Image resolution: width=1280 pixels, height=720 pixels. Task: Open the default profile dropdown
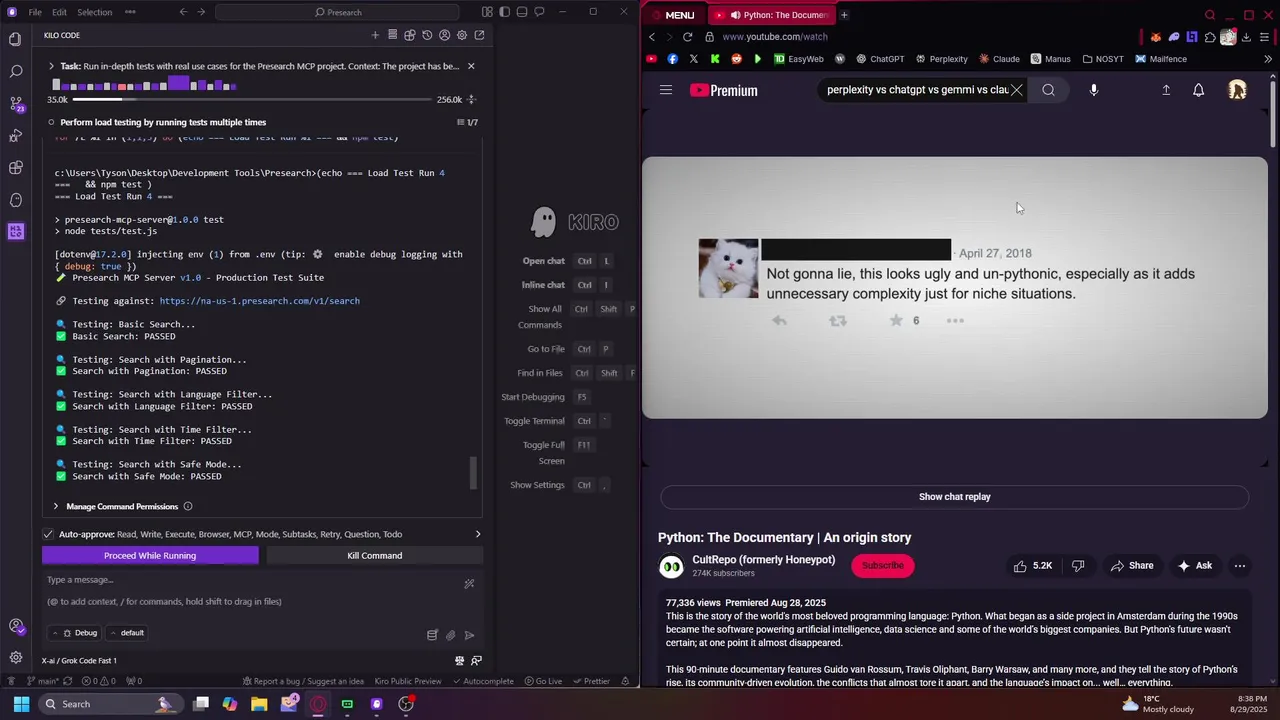[x=127, y=633]
